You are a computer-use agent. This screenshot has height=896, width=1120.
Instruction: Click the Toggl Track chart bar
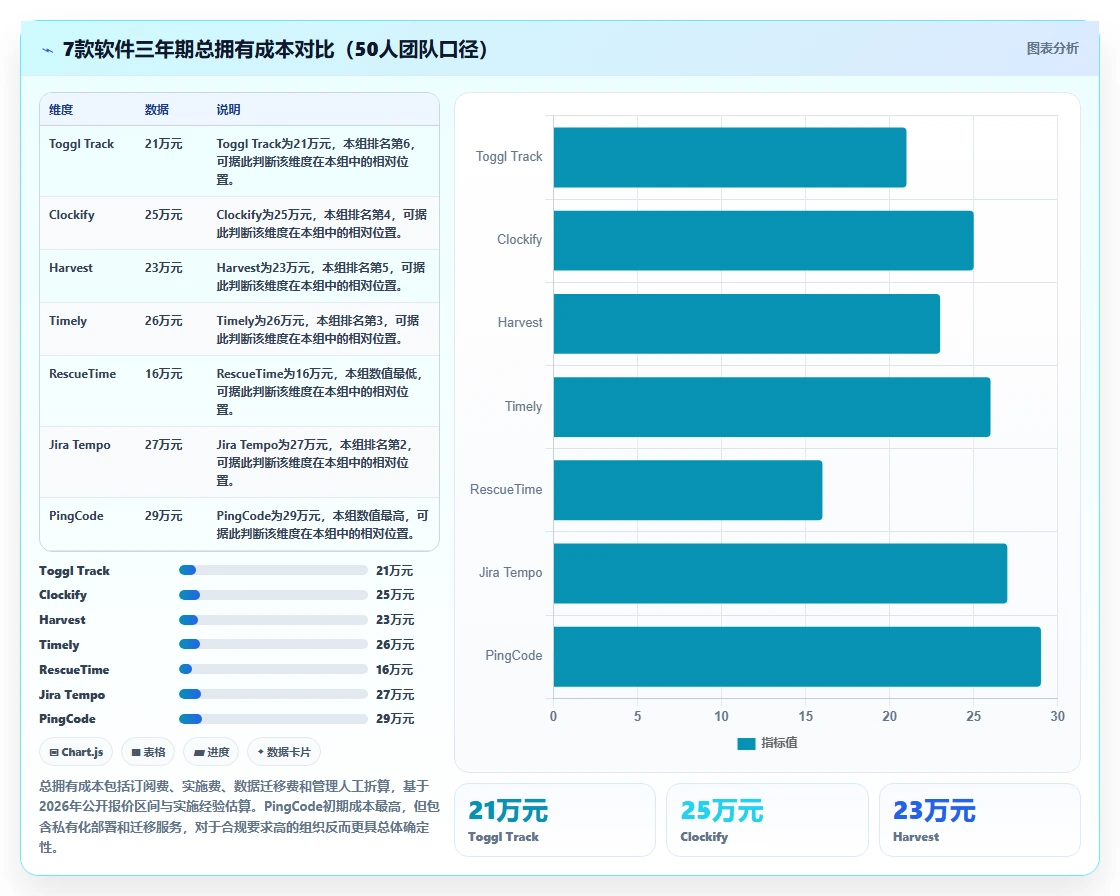pos(730,157)
